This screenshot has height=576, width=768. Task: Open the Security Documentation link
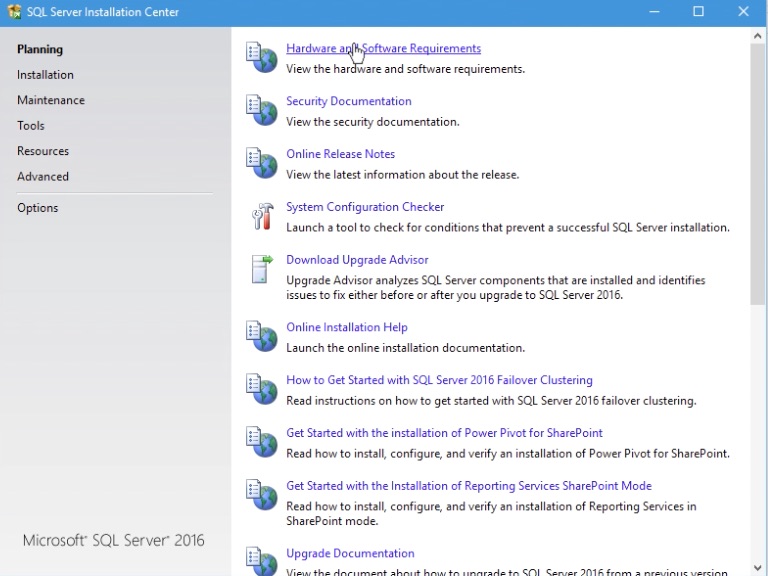point(349,101)
